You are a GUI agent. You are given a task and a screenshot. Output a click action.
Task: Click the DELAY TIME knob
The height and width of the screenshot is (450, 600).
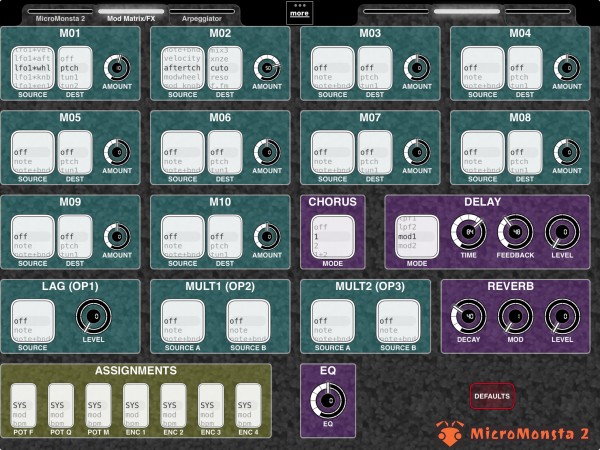point(468,232)
